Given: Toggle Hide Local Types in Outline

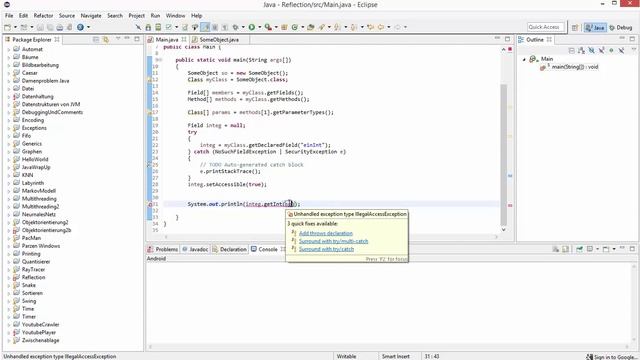Looking at the screenshot, I should pos(621,50).
